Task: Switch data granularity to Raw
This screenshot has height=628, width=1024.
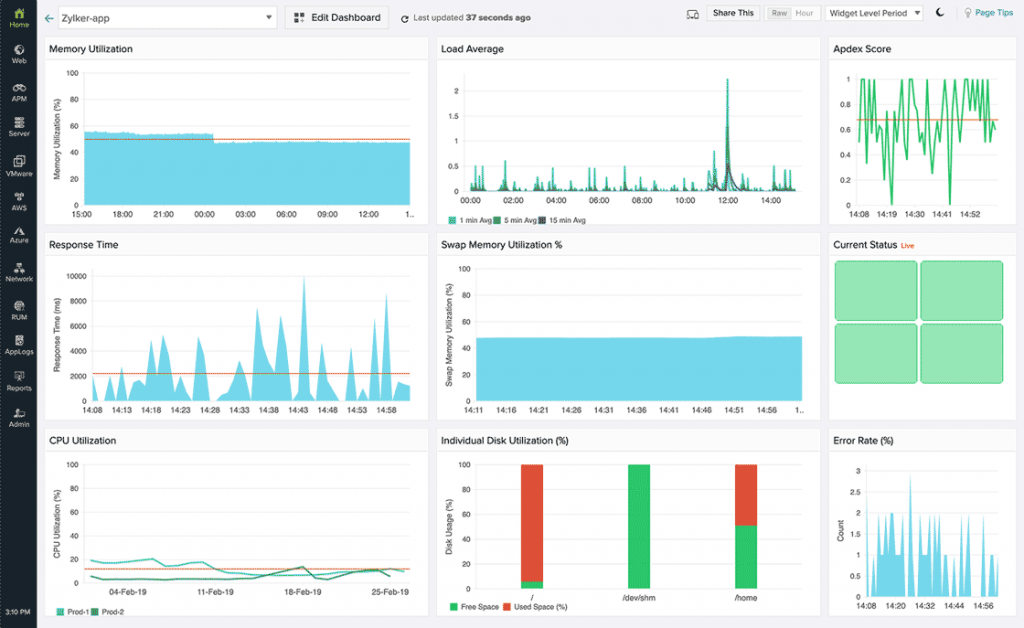Action: coord(777,12)
